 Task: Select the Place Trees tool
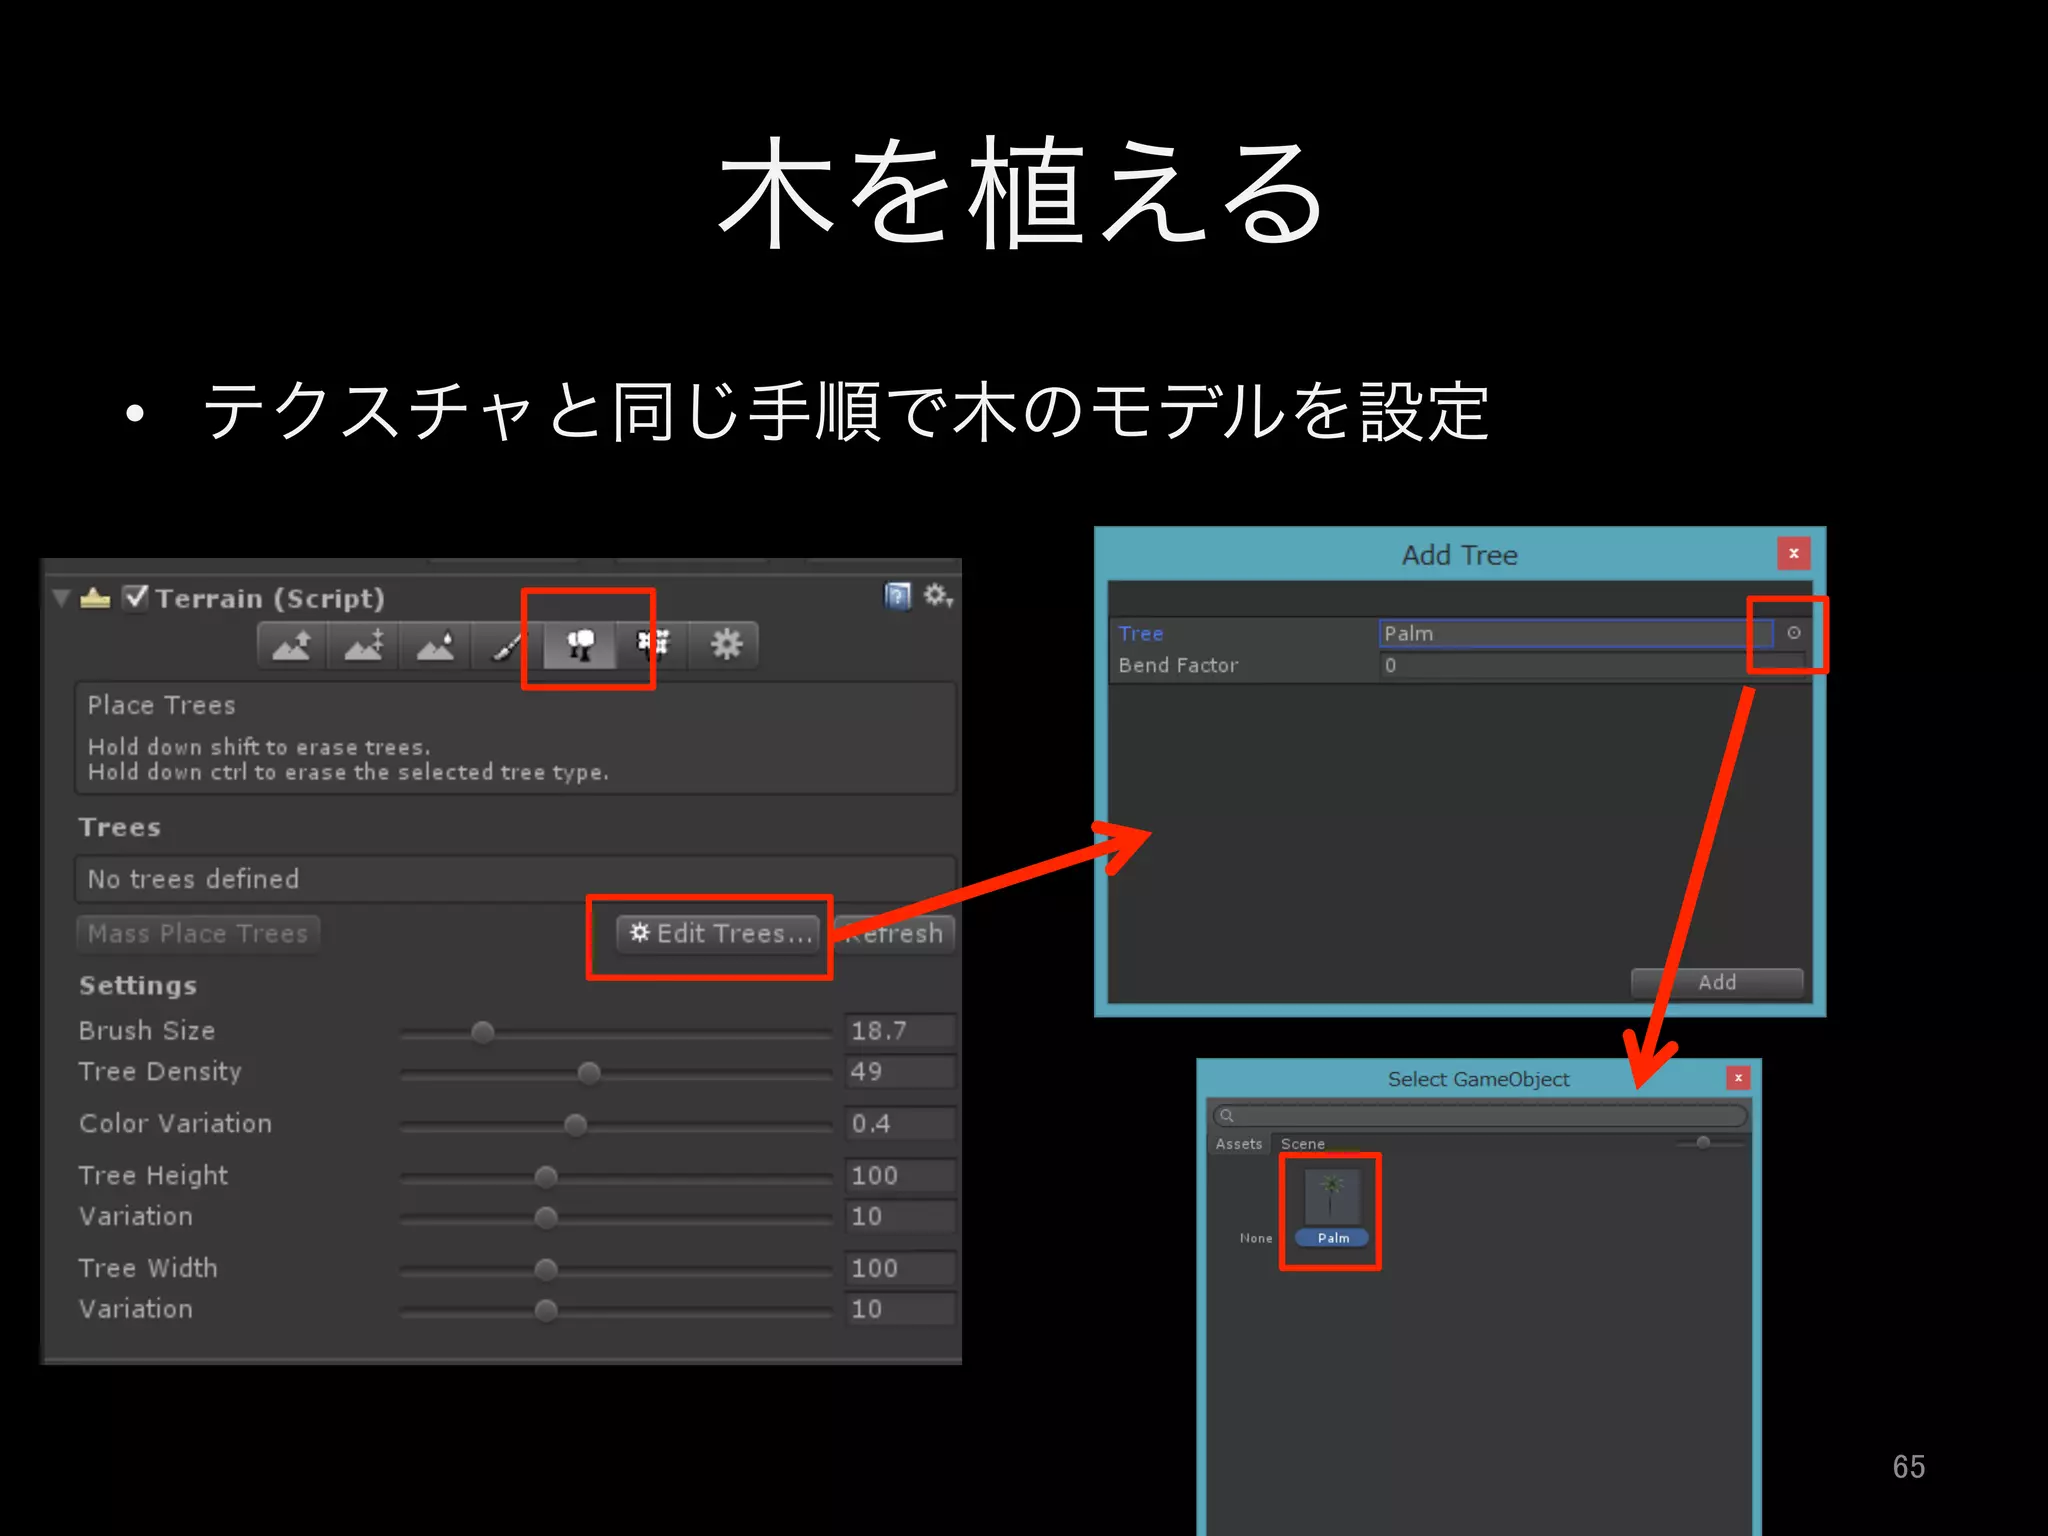pos(580,645)
